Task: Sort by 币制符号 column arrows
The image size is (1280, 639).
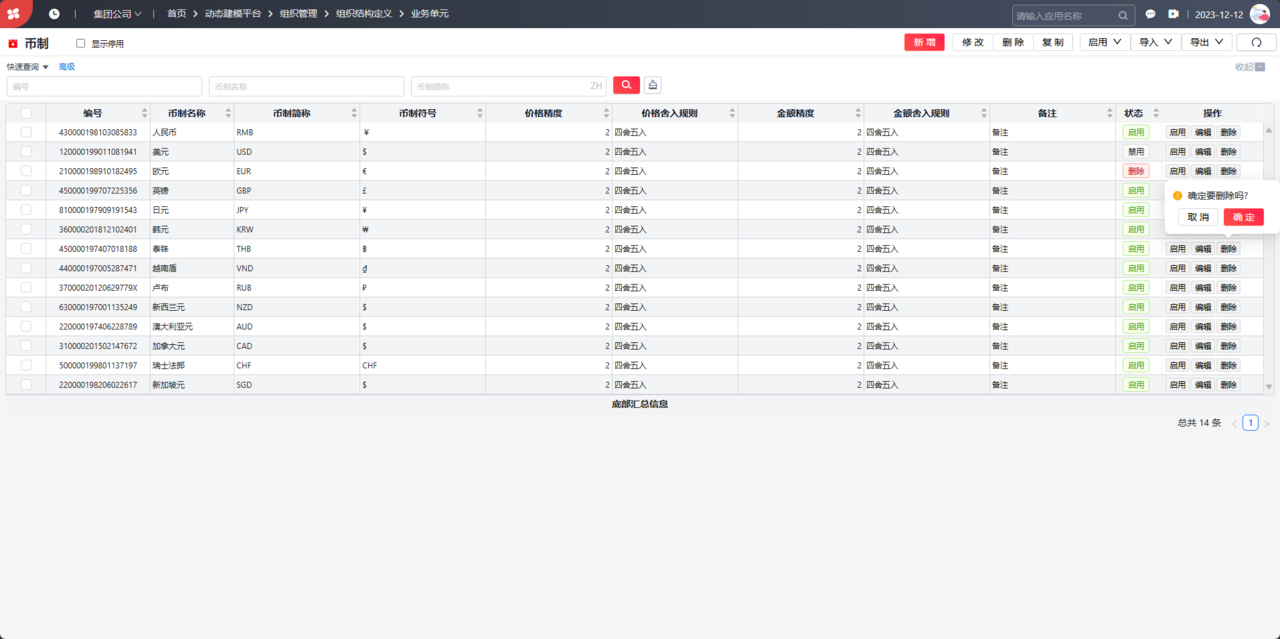Action: click(x=480, y=113)
